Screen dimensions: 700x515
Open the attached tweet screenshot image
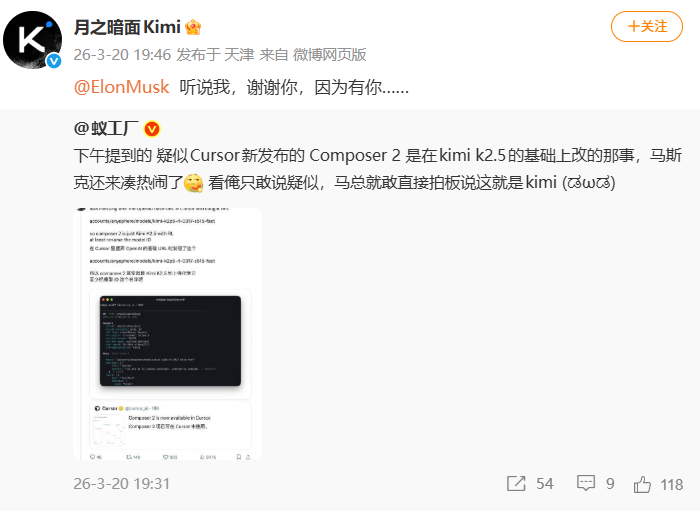pyautogui.click(x=167, y=334)
